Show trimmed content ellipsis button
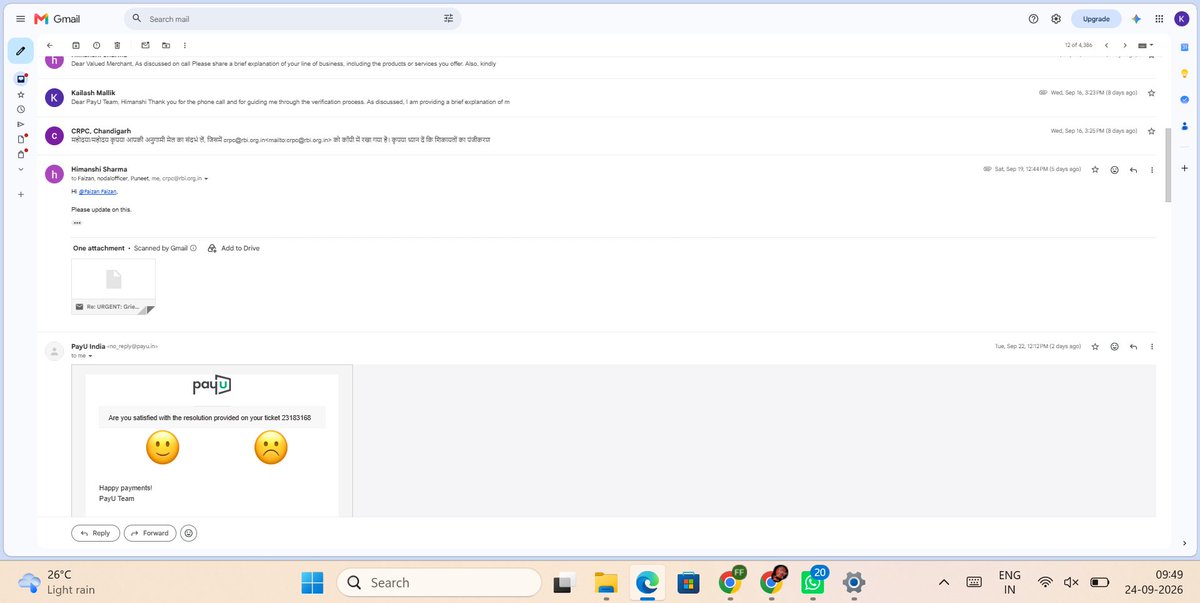 (77, 223)
